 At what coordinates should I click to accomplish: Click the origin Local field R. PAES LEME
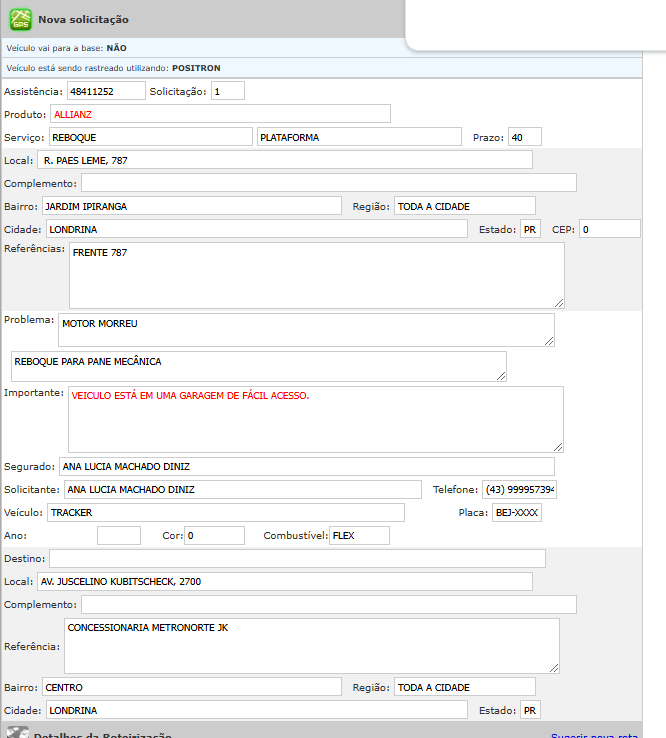click(x=285, y=160)
